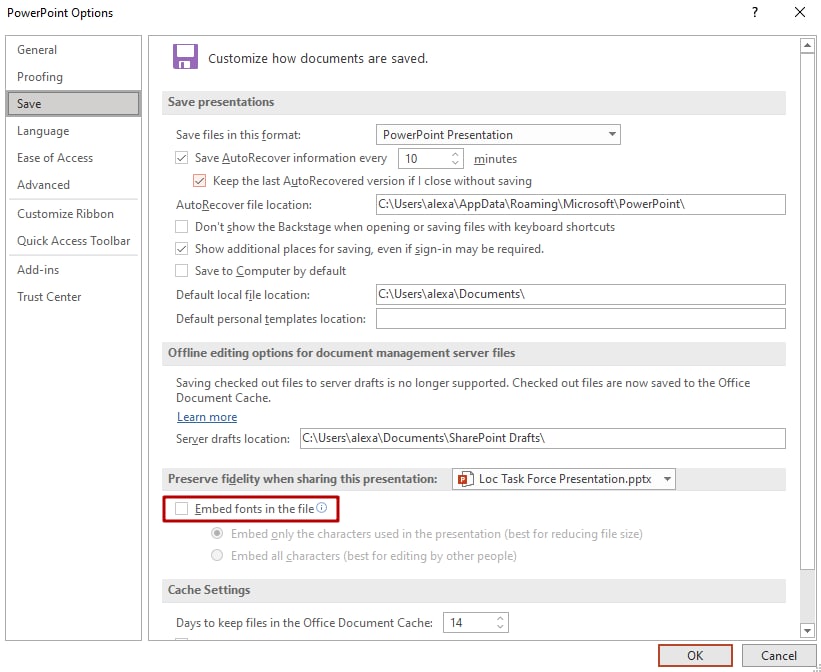Viewport: 821px width, 672px height.
Task: Click the cache days value field showing 14
Action: coord(469,623)
